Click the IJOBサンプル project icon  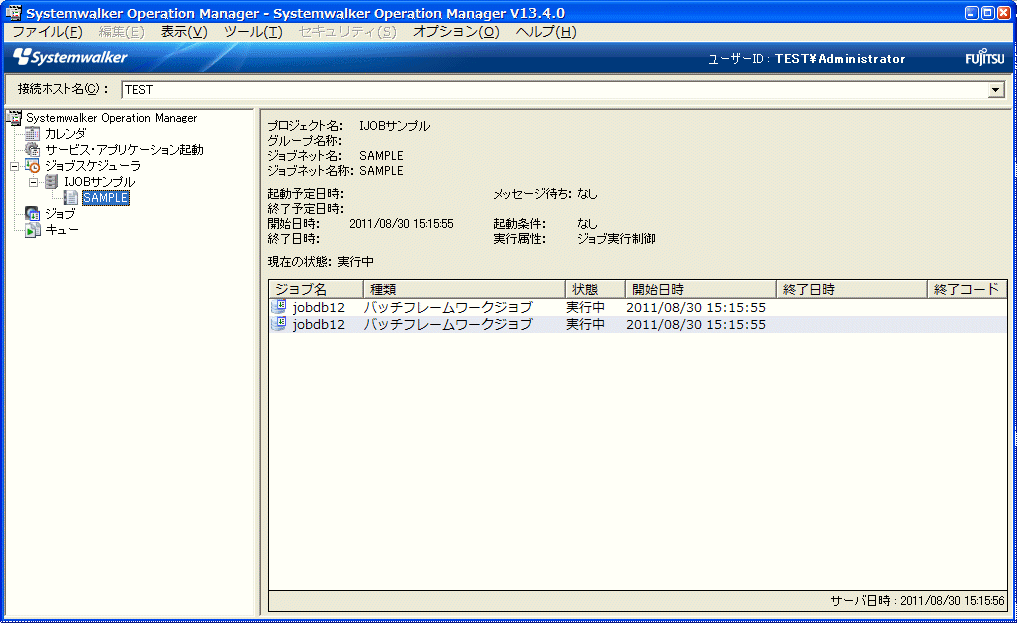tap(51, 182)
